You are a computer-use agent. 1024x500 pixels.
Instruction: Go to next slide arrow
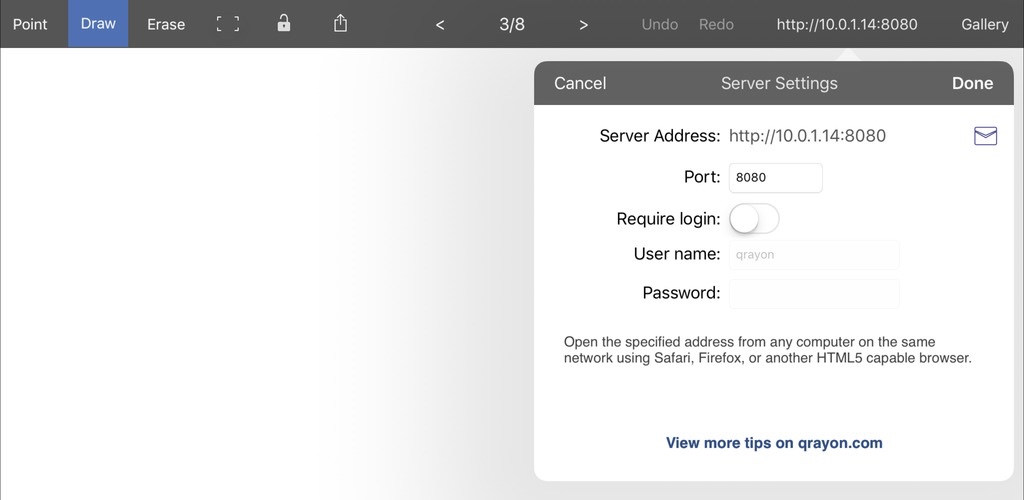pos(584,25)
